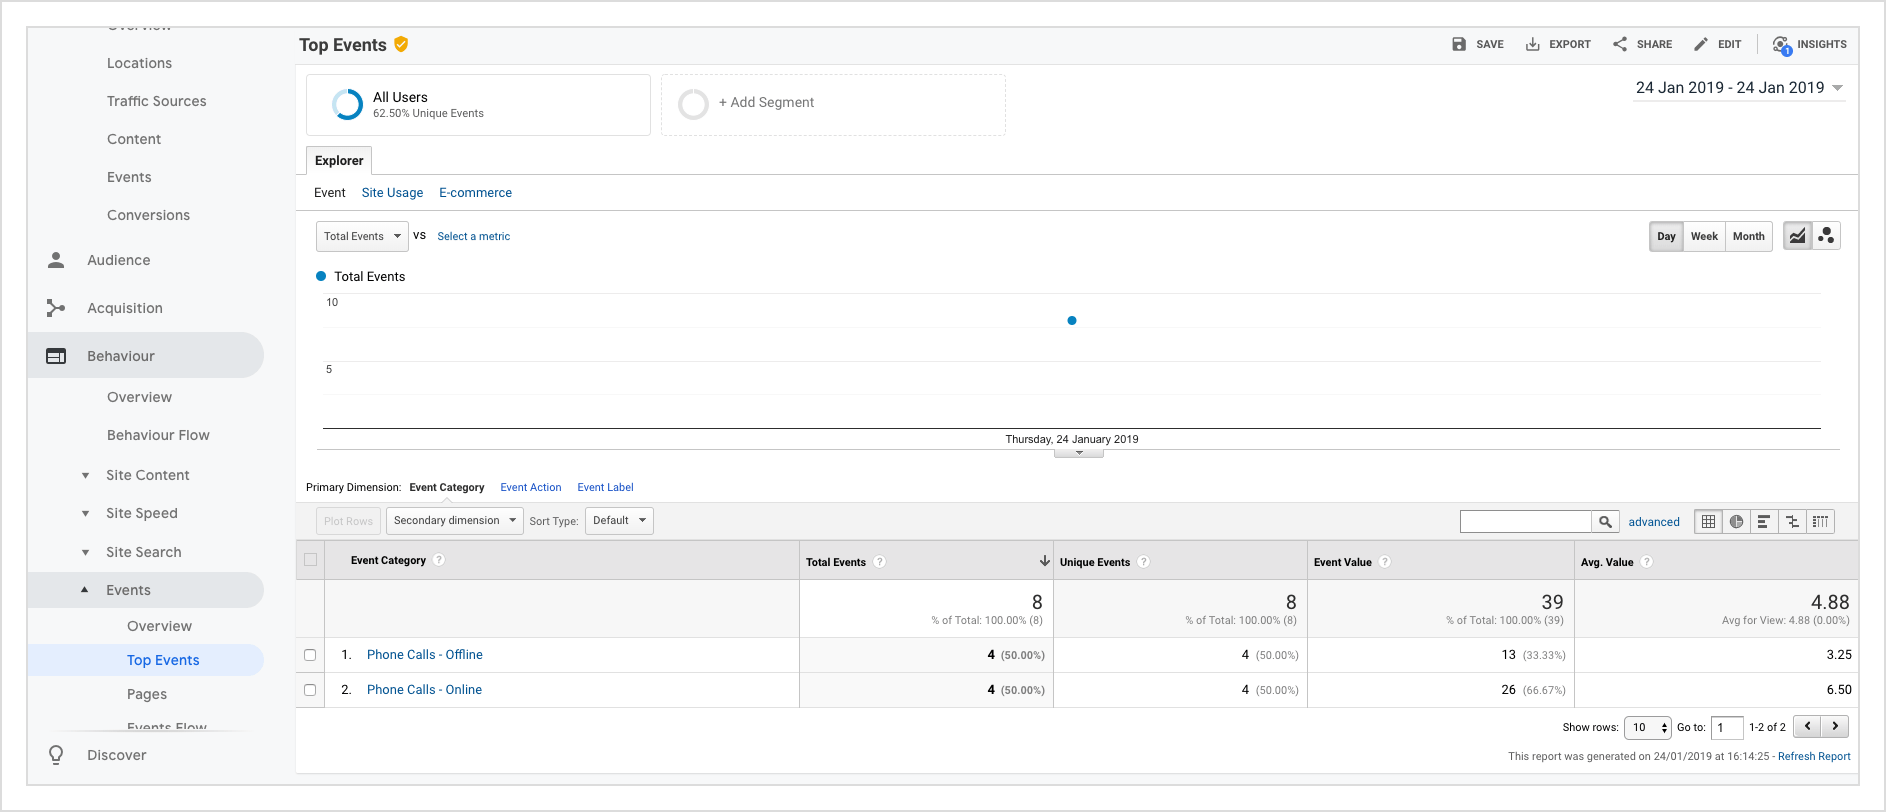
Task: Expand the Site Speed tree item
Action: click(x=85, y=513)
